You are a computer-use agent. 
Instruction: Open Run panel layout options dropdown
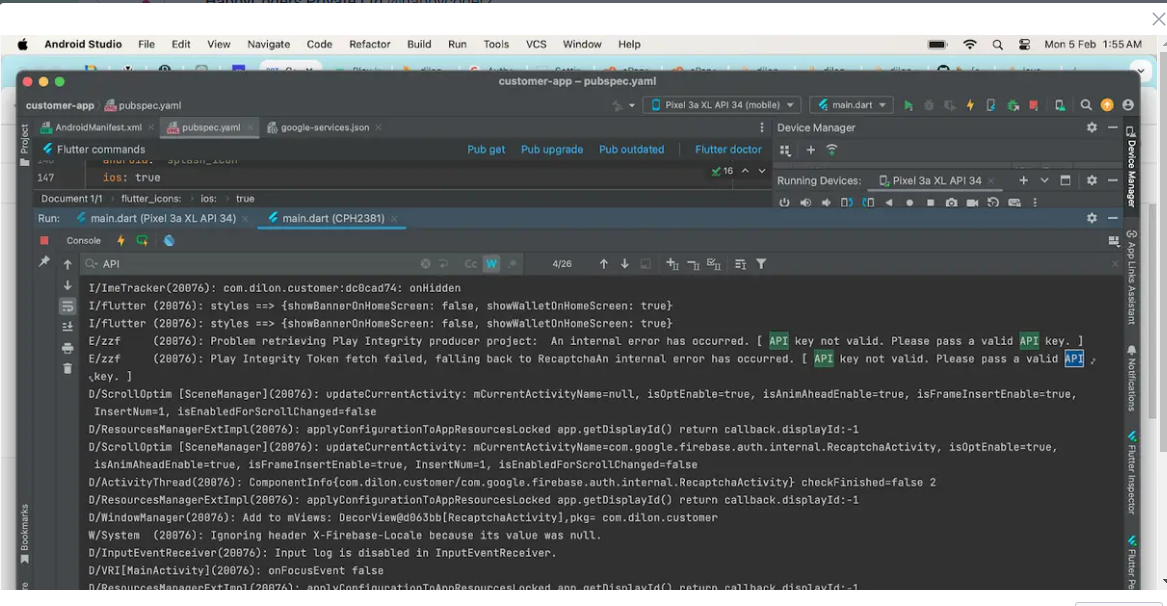pyautogui.click(x=1114, y=240)
